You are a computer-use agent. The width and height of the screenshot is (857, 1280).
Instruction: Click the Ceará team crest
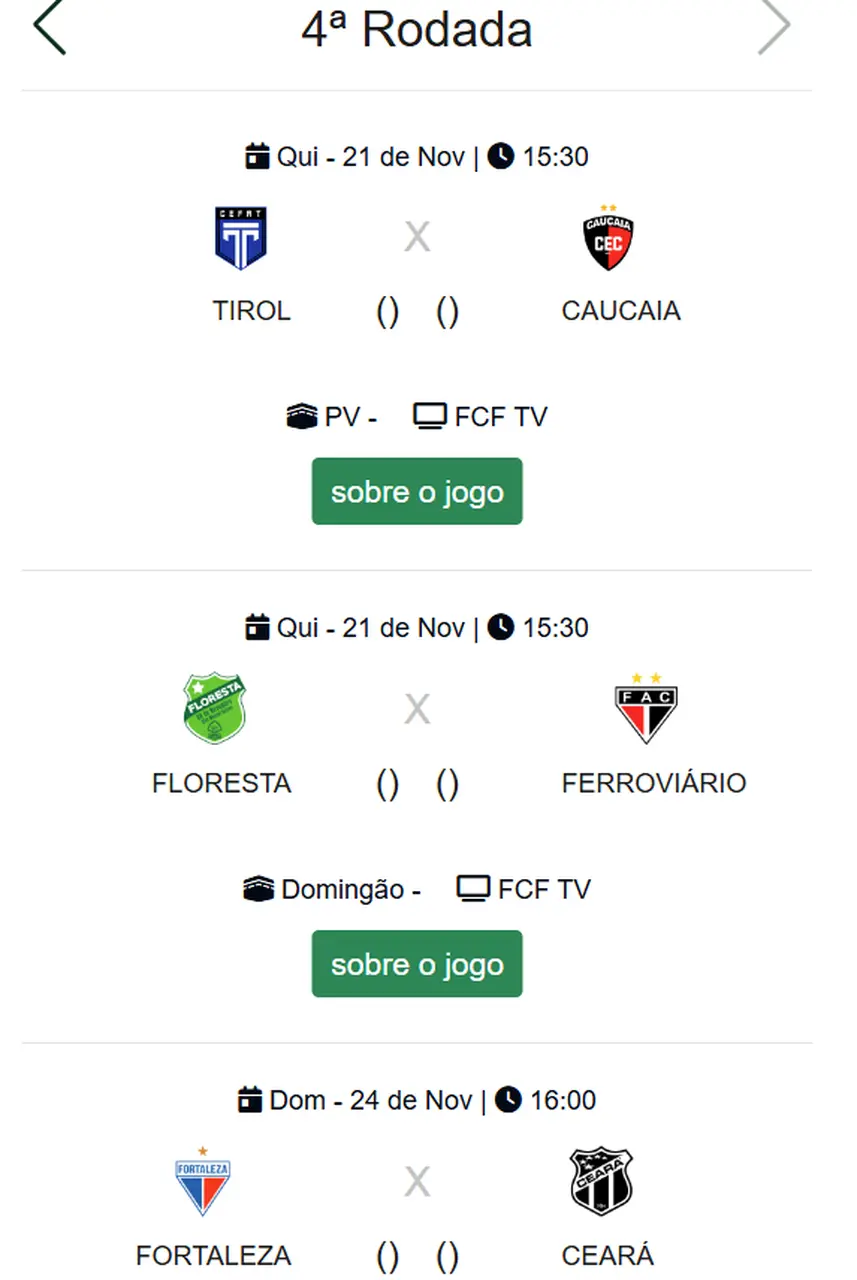click(601, 1181)
